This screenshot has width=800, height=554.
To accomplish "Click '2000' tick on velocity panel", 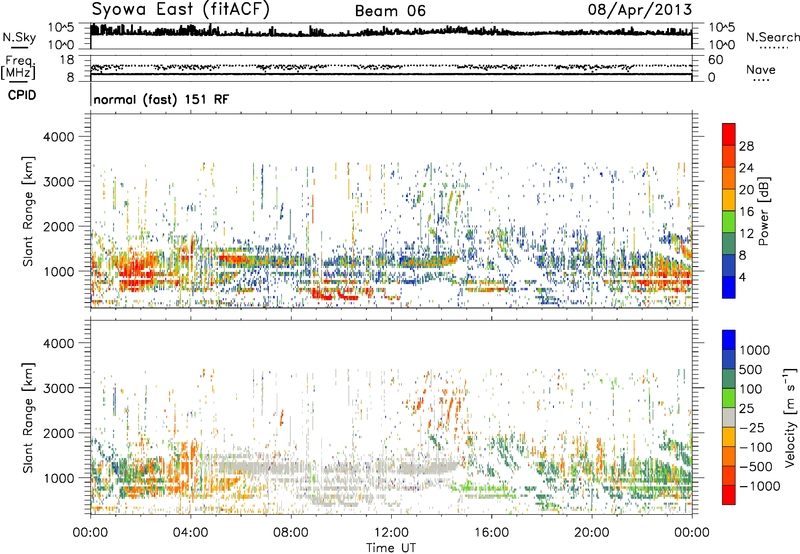I will coord(59,433).
